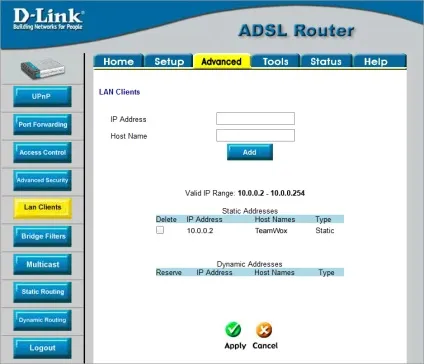Go to Access Control page
Viewport: 424px width, 364px height.
point(42,152)
